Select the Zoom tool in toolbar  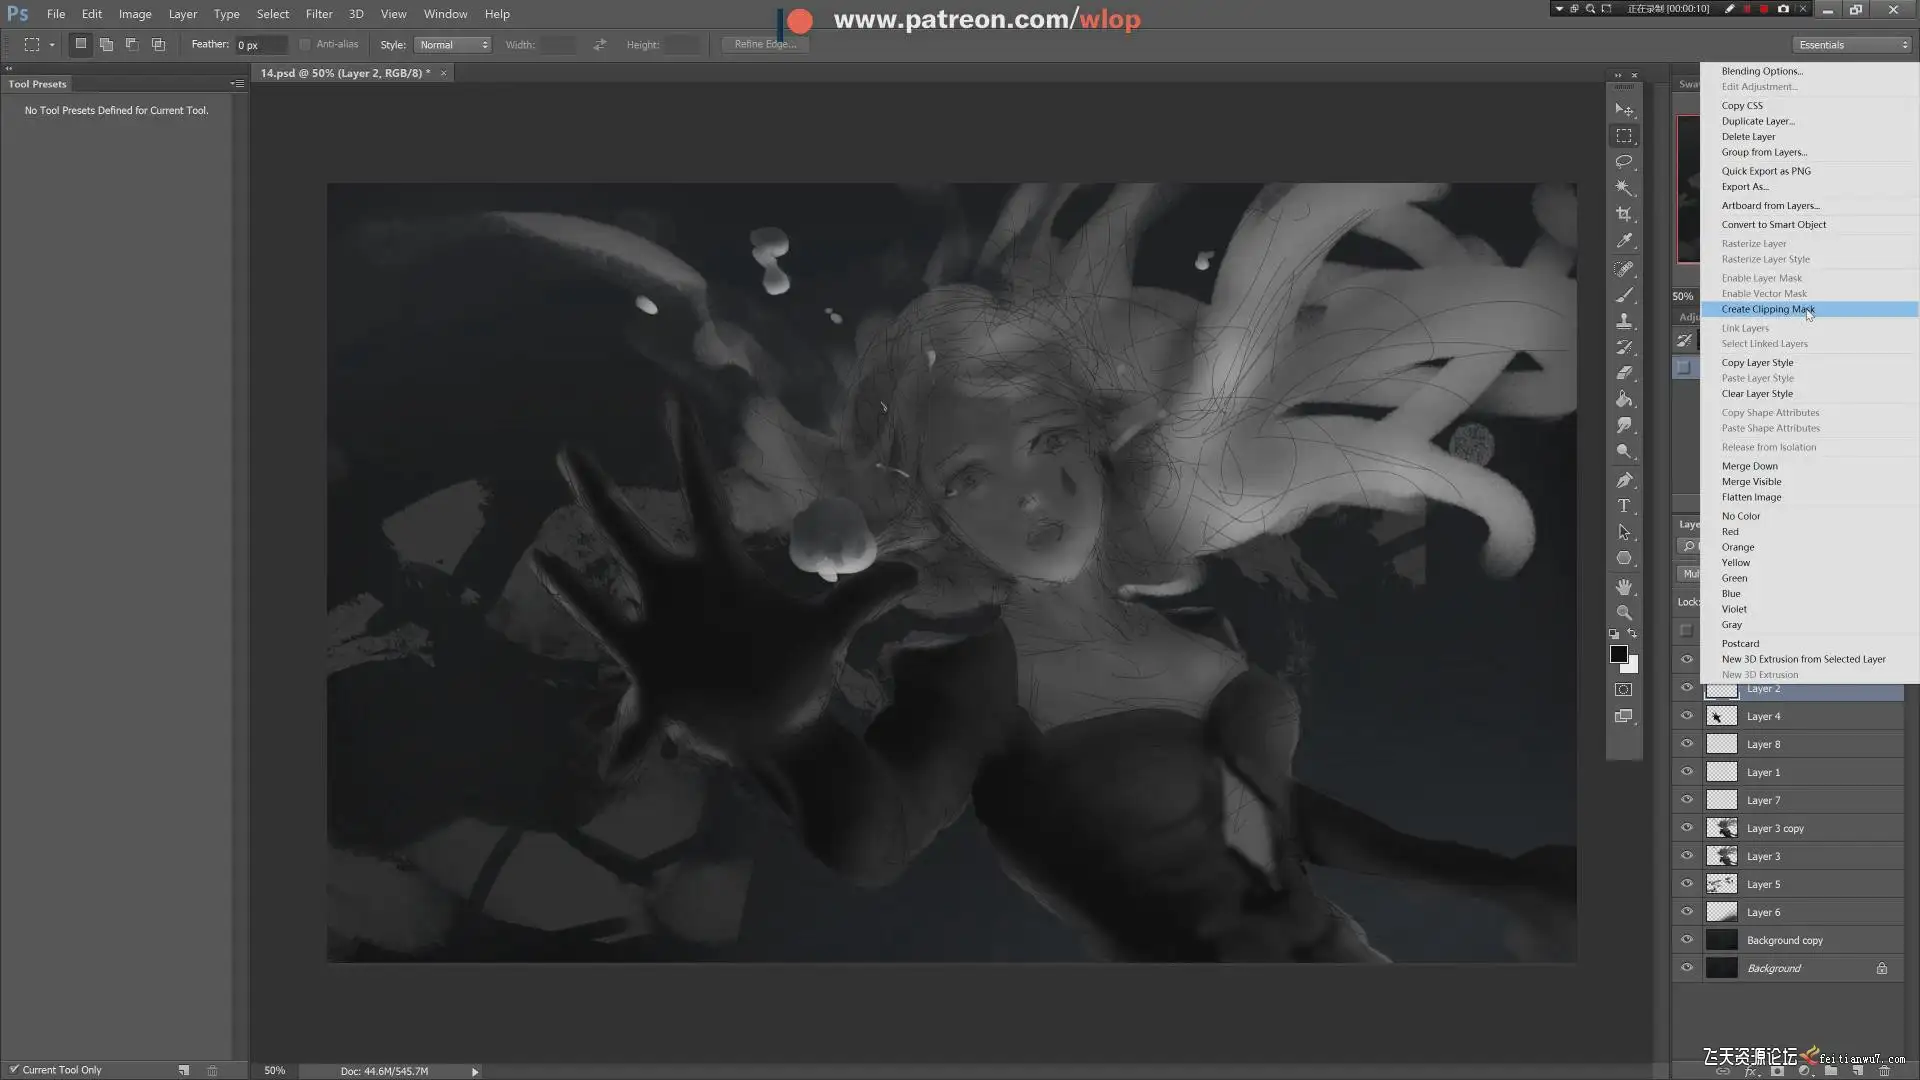click(1623, 612)
